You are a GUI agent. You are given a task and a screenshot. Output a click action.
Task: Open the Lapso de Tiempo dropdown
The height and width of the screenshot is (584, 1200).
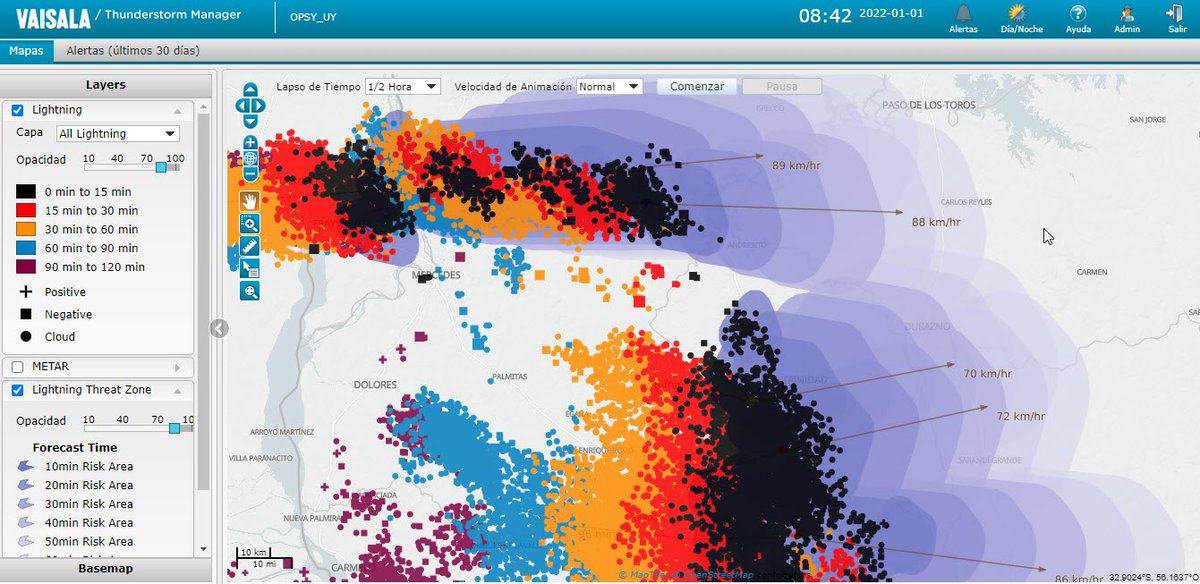tap(403, 87)
